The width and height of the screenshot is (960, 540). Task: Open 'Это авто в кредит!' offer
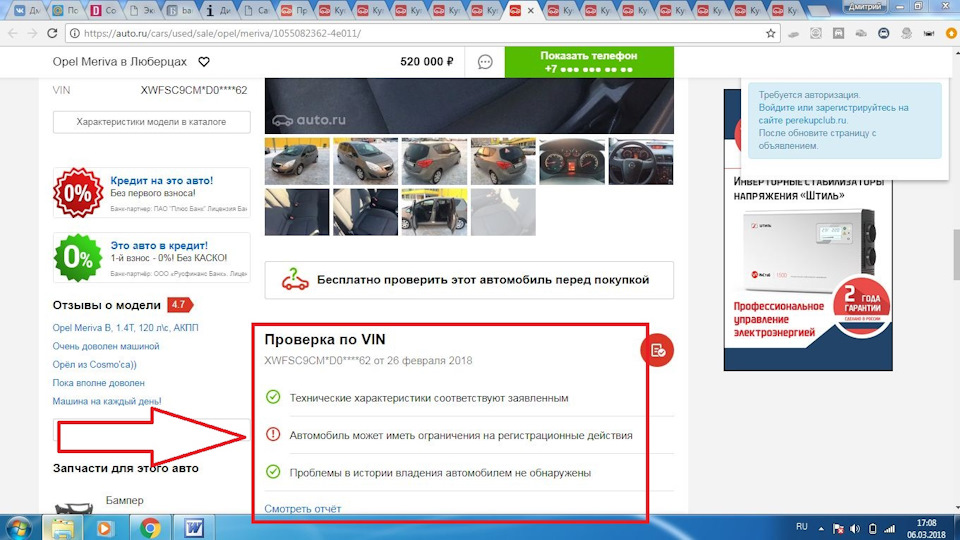[x=159, y=246]
